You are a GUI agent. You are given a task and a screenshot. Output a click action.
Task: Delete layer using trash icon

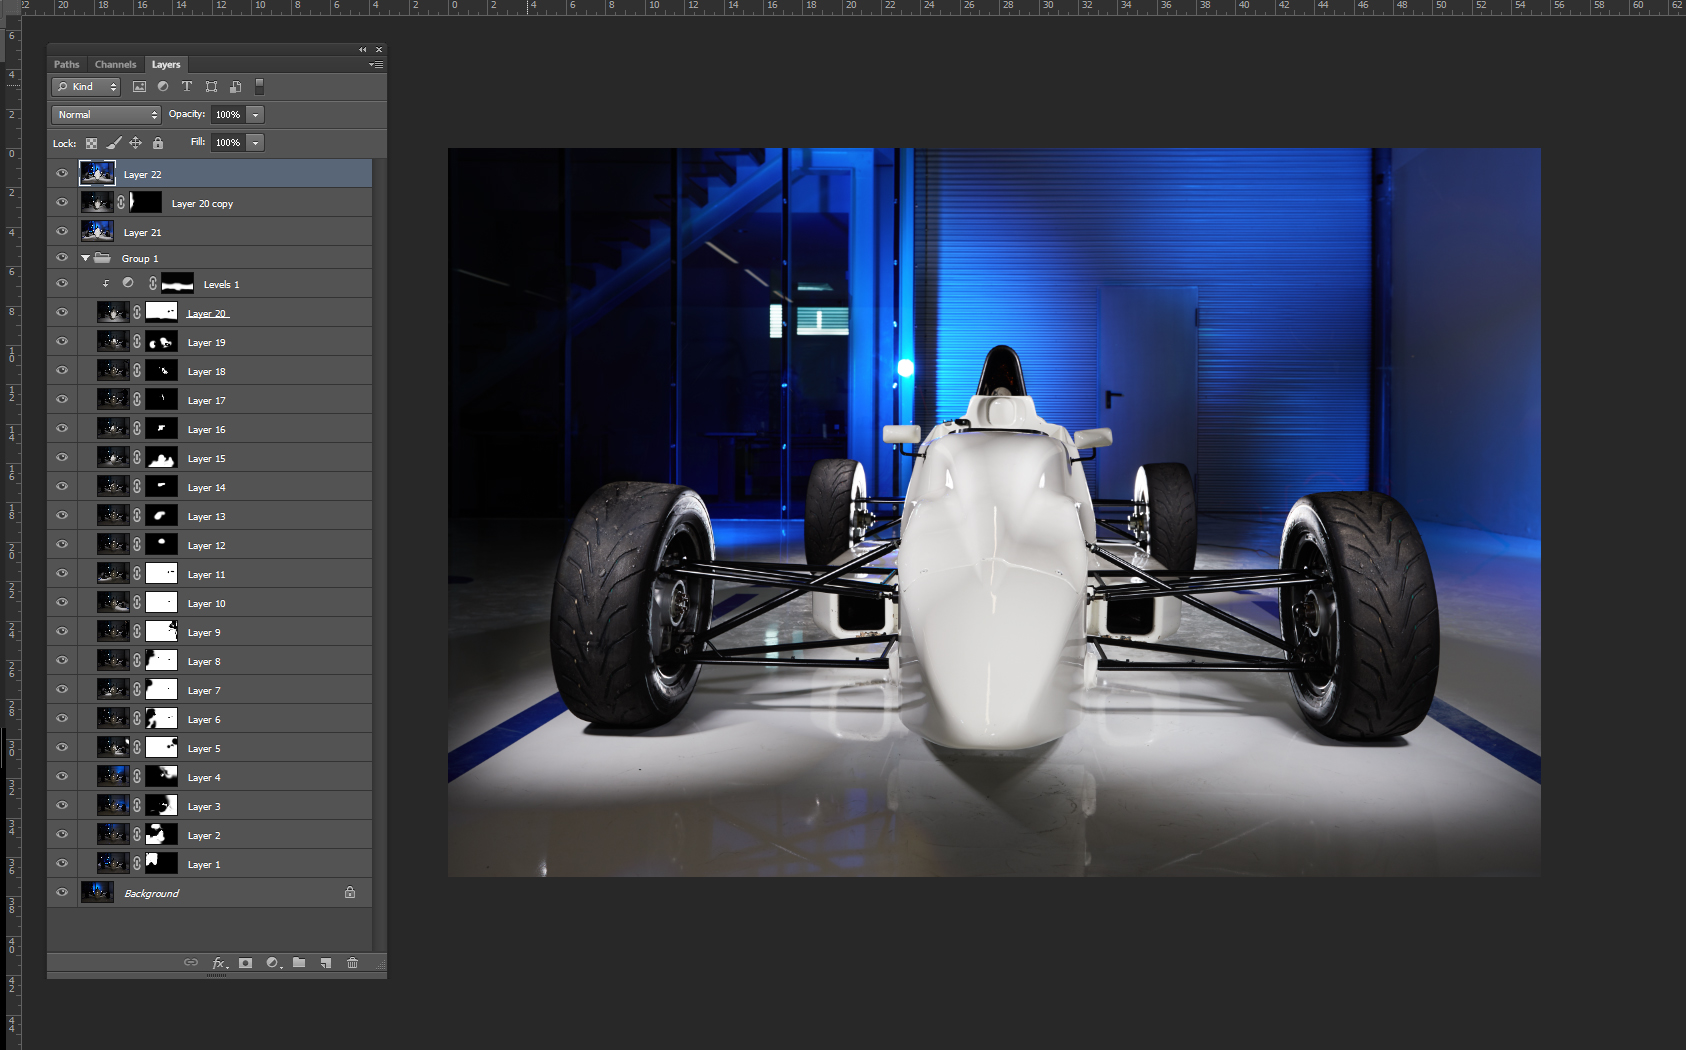point(352,962)
